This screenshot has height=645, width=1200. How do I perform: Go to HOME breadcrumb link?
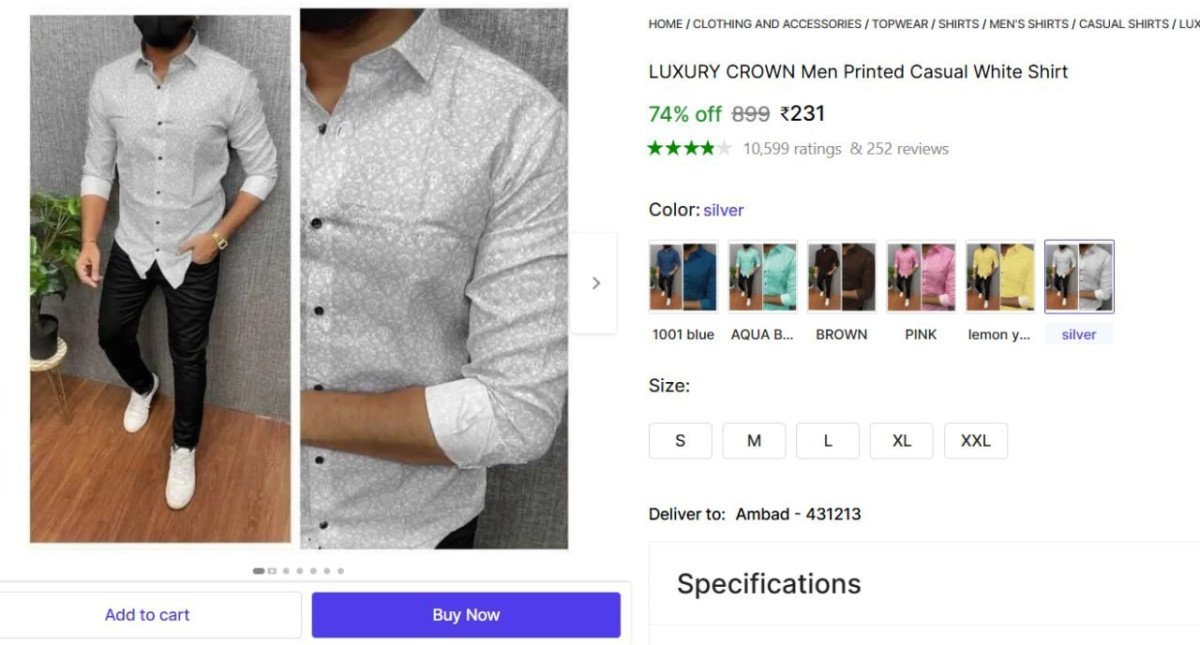coord(665,24)
